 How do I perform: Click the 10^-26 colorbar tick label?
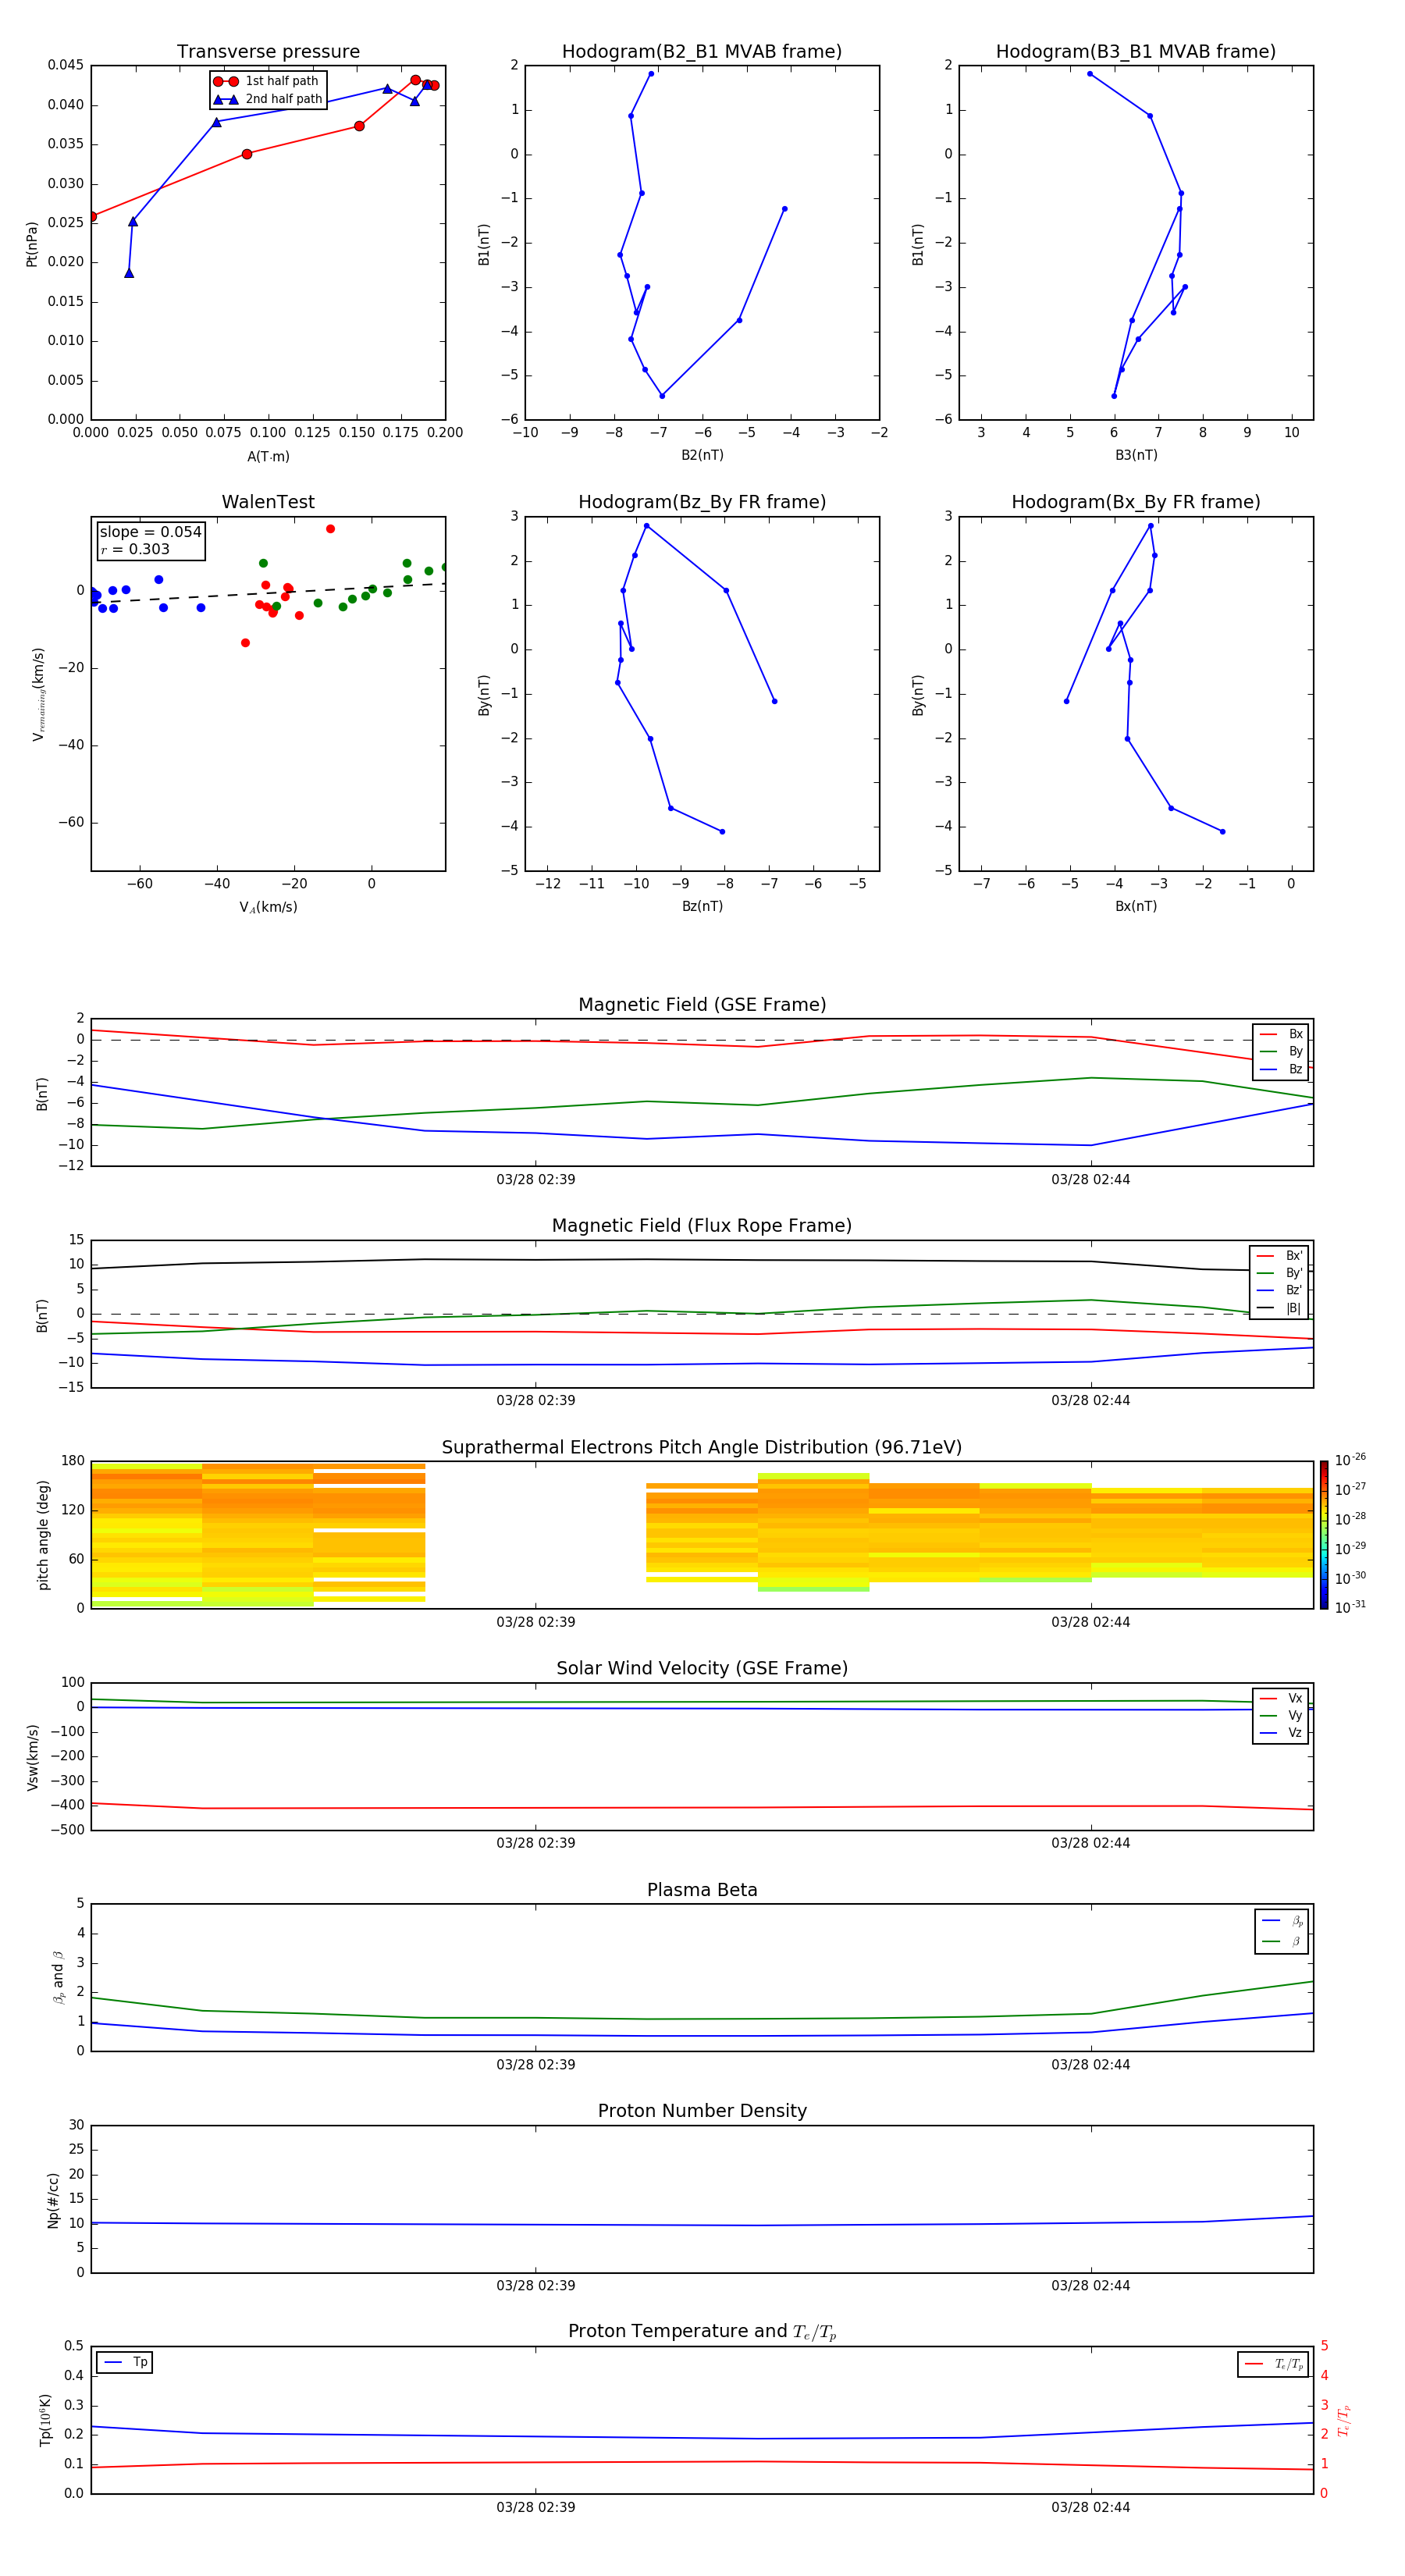1350,1460
